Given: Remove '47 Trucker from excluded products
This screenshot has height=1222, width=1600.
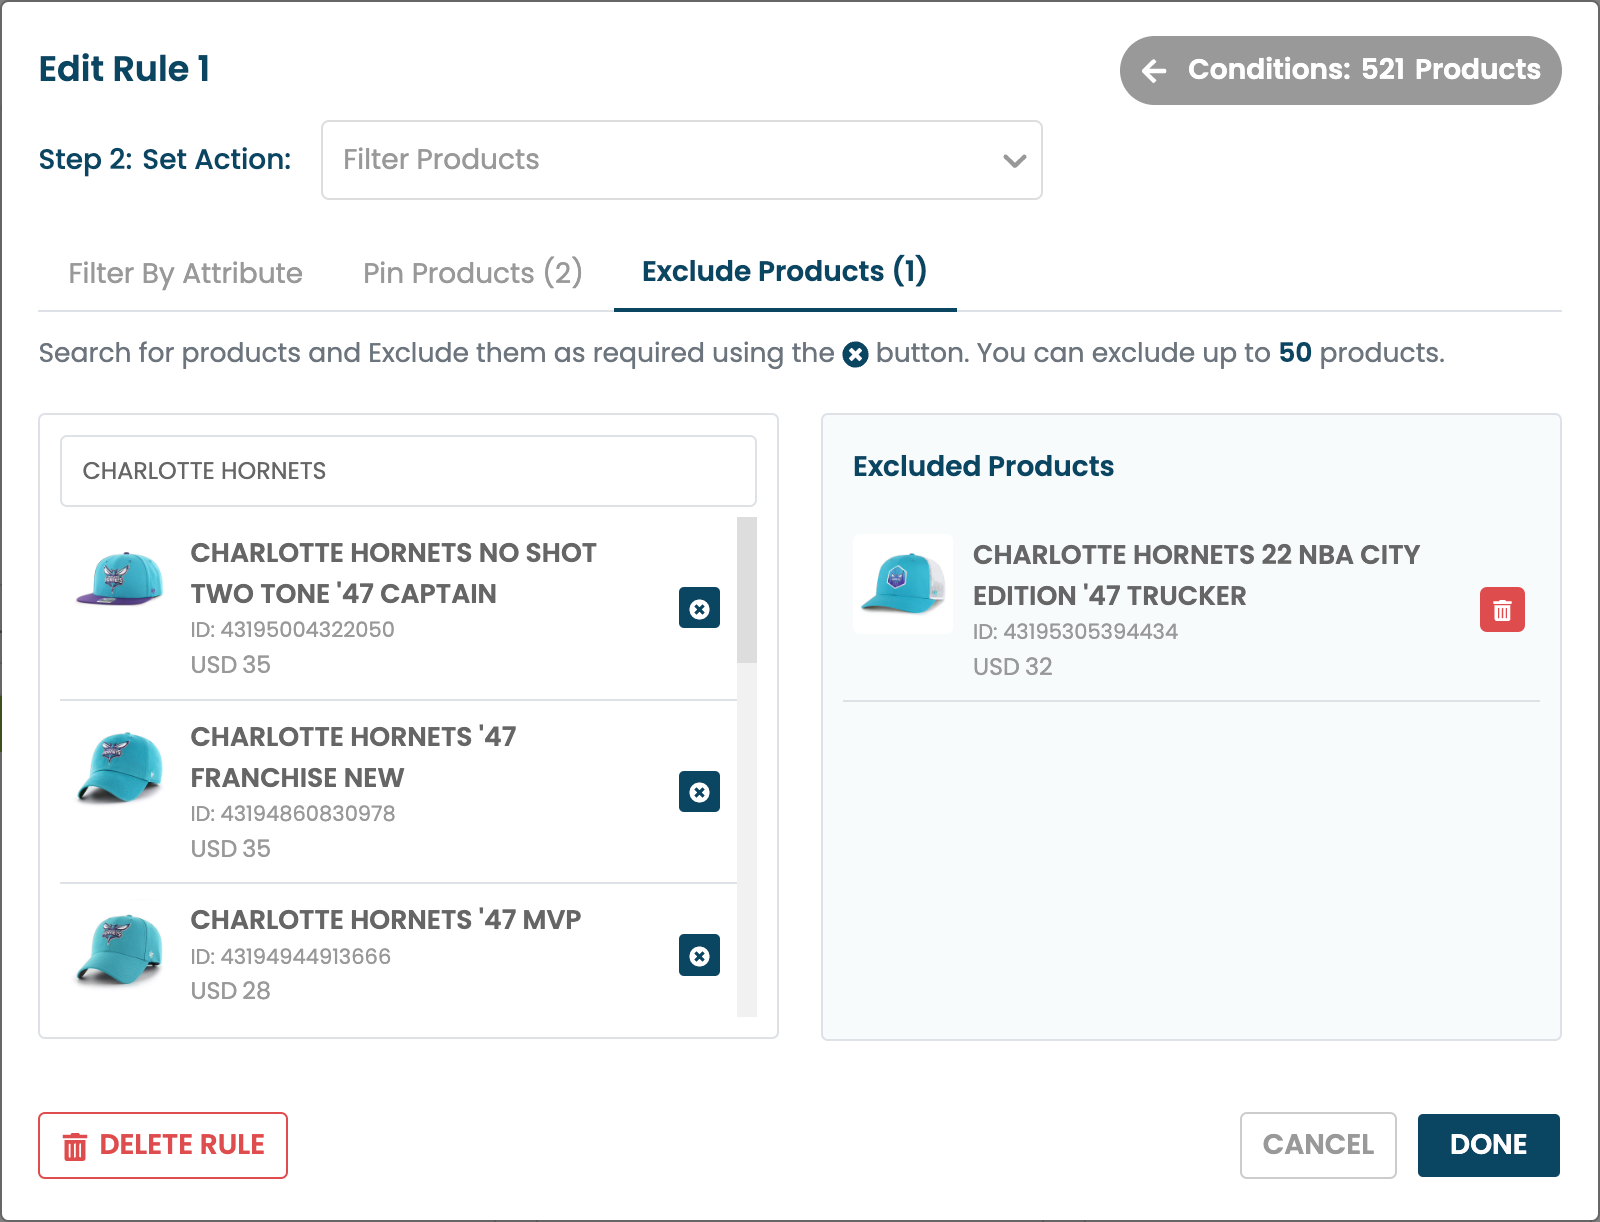Looking at the screenshot, I should pos(1502,610).
